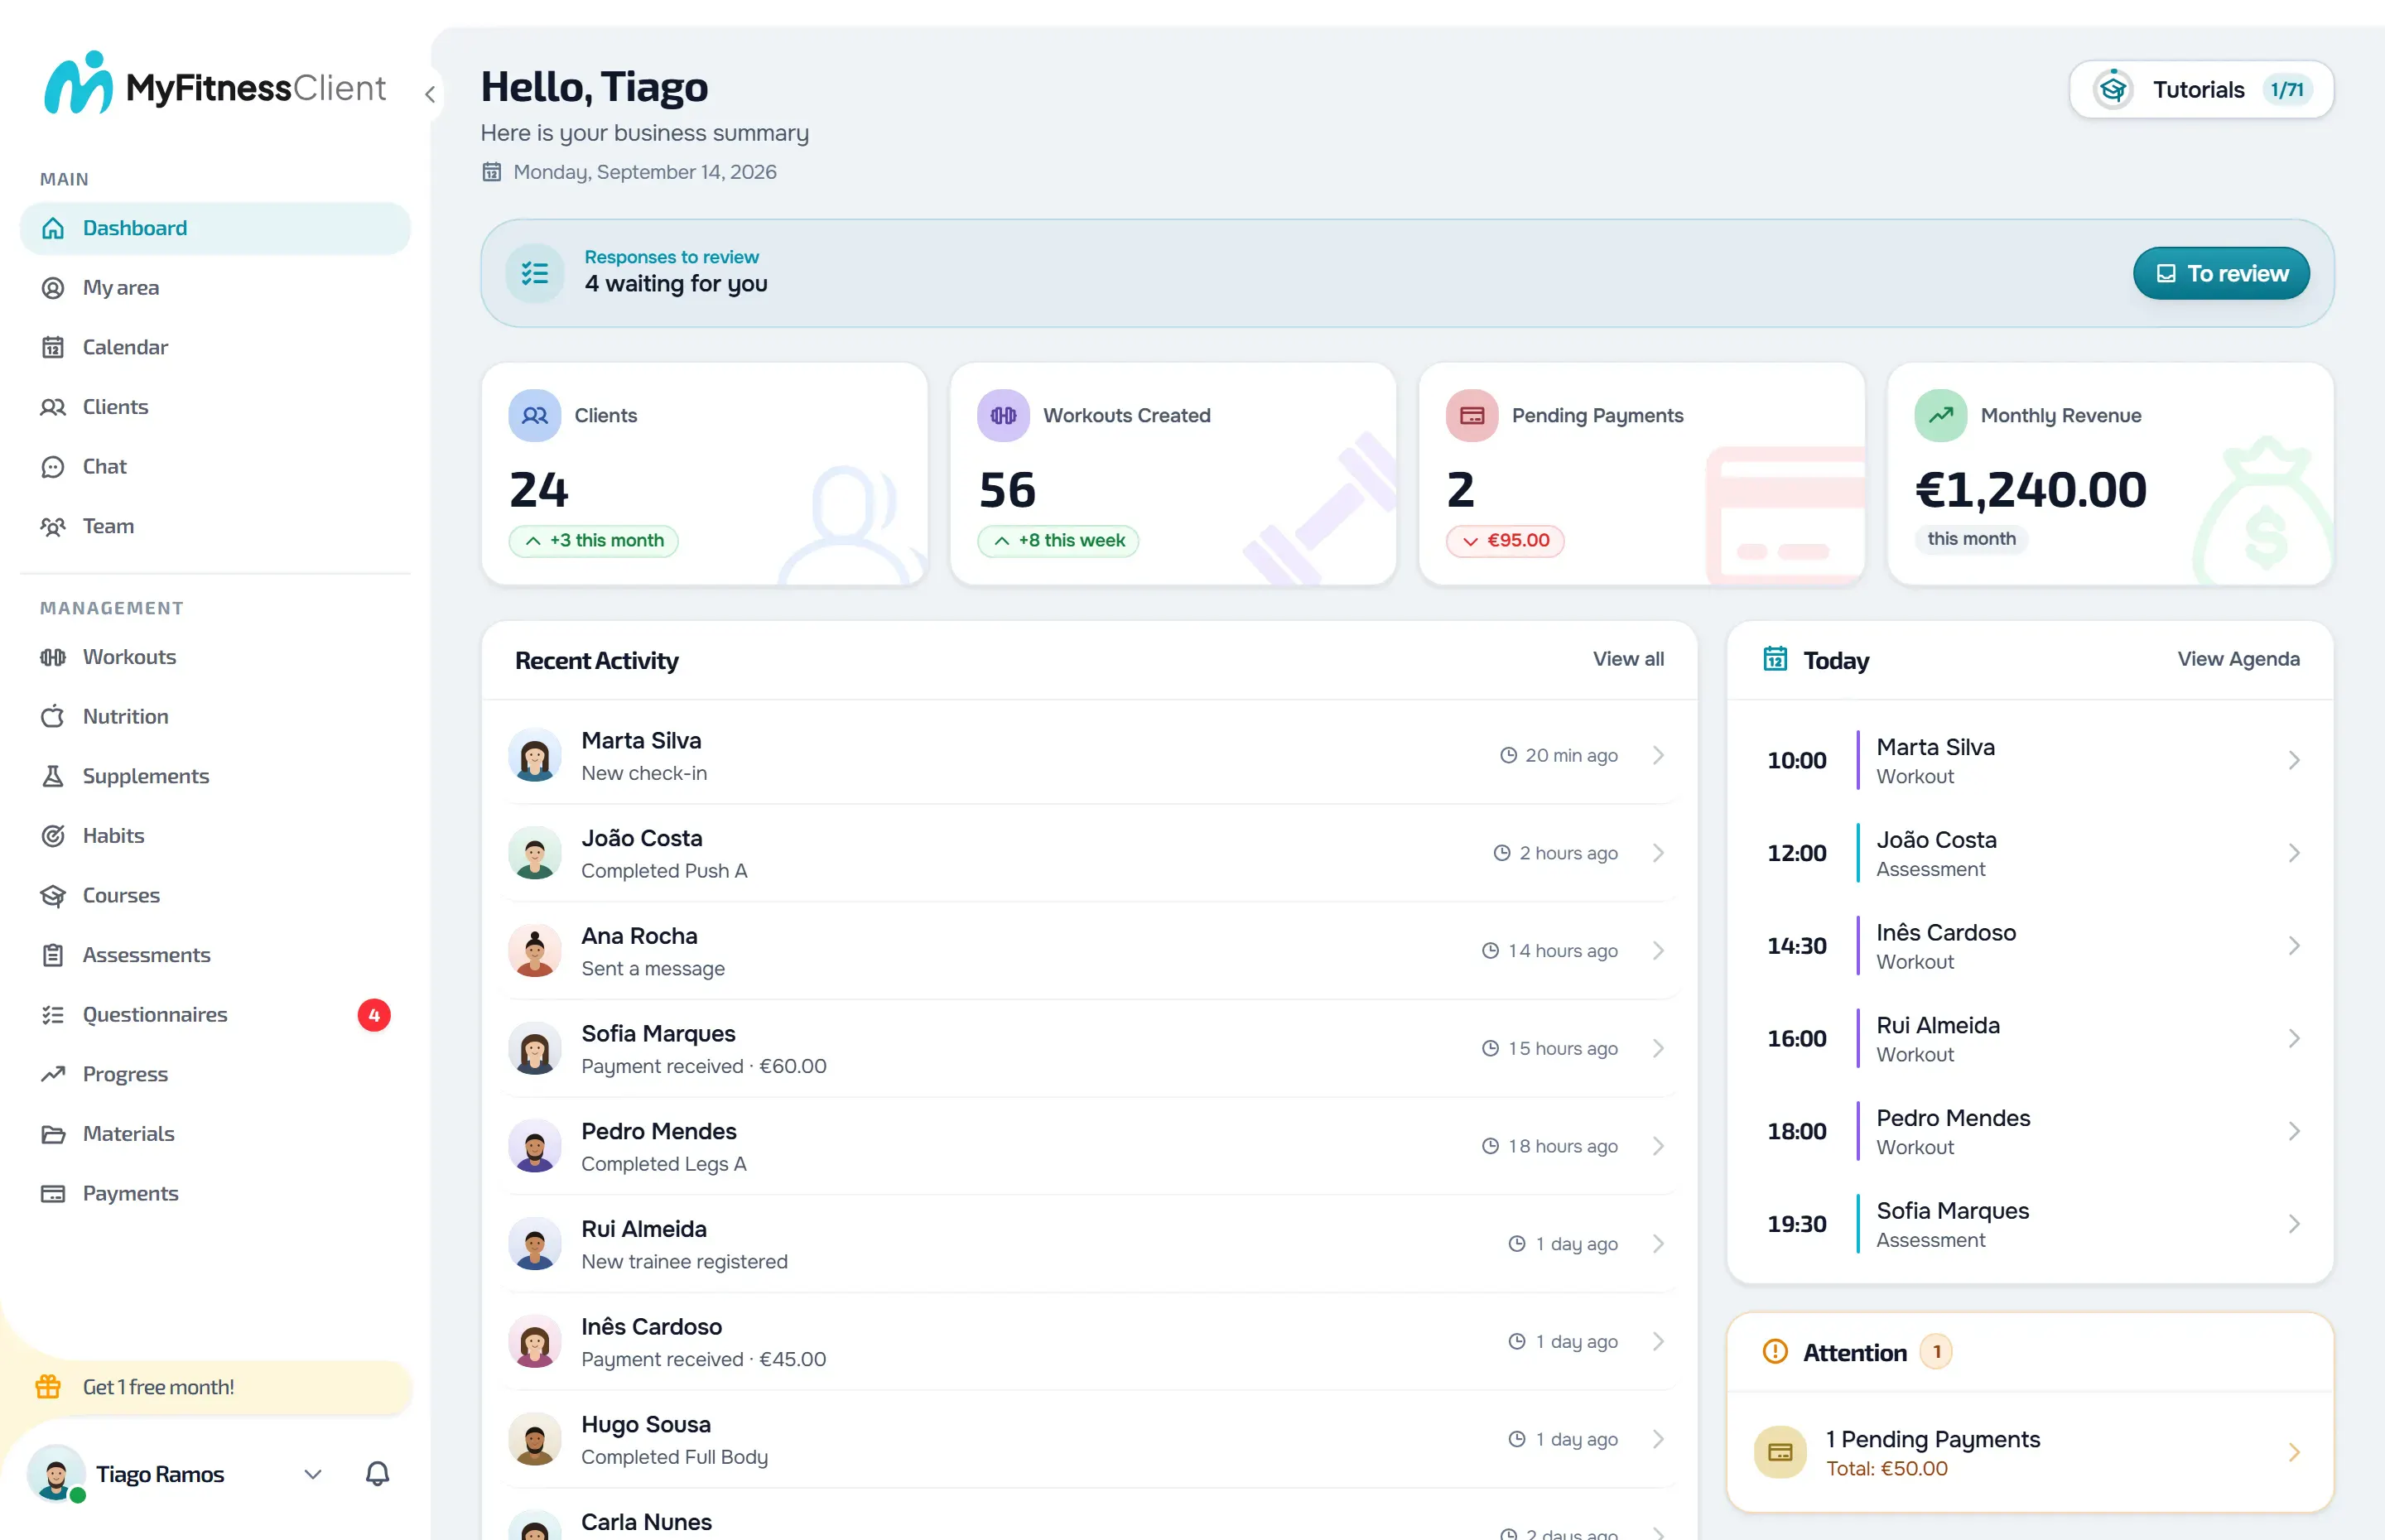Click the +3 this month badge
2385x1540 pixels.
pos(593,540)
